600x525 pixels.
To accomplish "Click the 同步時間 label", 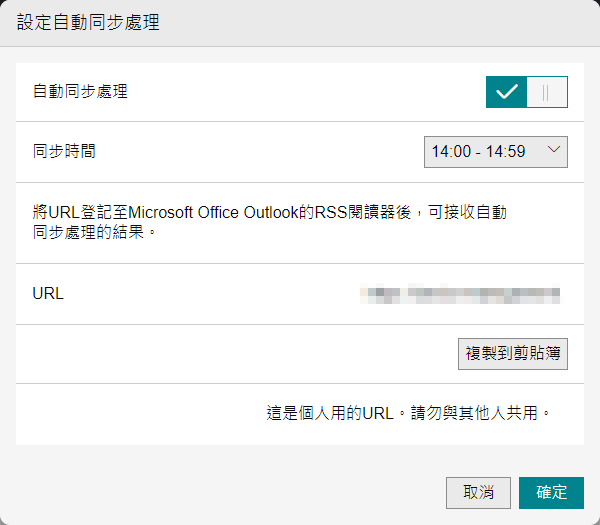I will (65, 152).
